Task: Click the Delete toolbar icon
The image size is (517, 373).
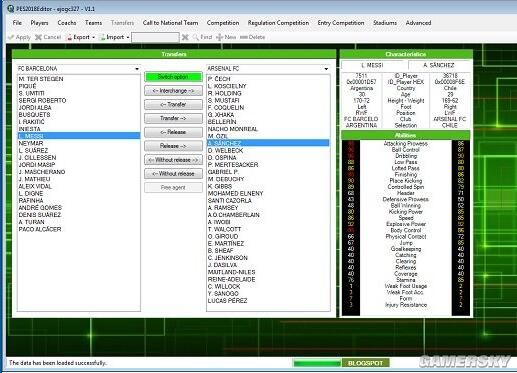Action: (x=244, y=37)
